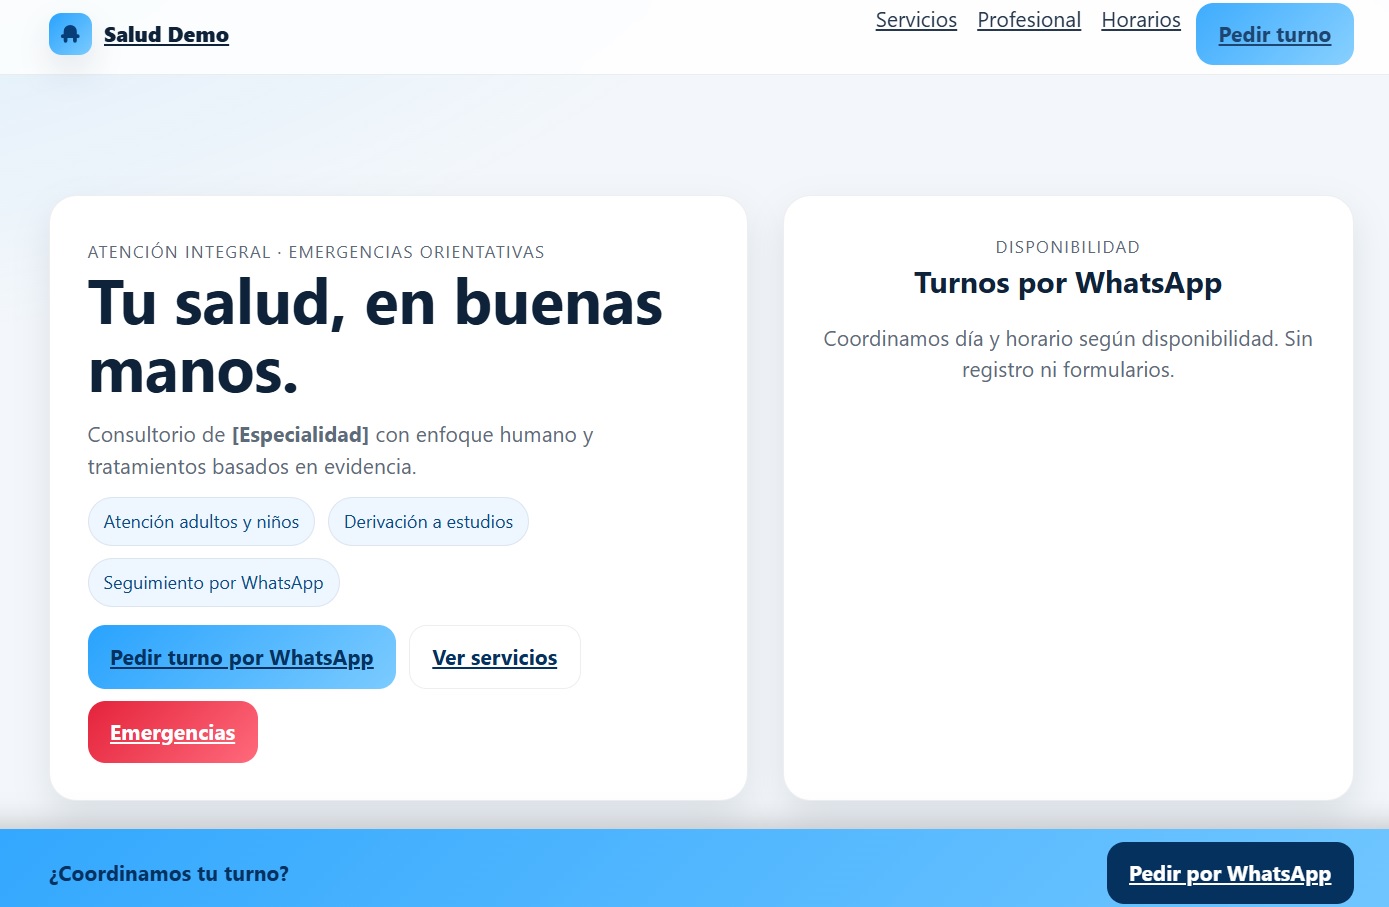Select the Atención adultos y niños chip
This screenshot has width=1389, height=907.
pyautogui.click(x=200, y=521)
